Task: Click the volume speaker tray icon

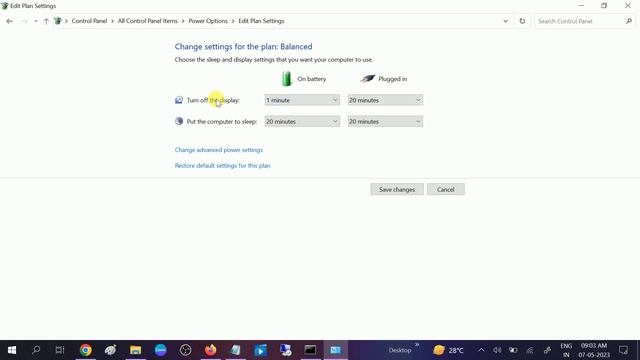Action: pyautogui.click(x=497, y=350)
